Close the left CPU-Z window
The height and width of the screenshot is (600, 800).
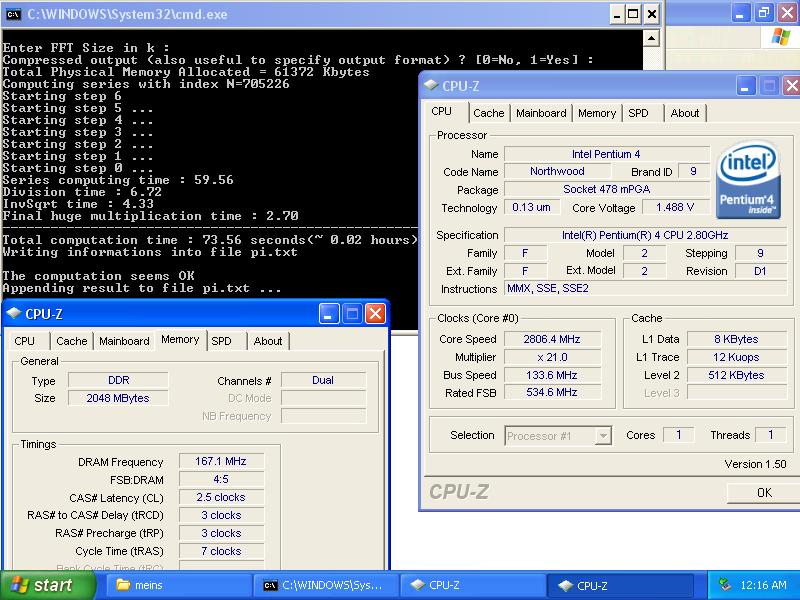375,314
